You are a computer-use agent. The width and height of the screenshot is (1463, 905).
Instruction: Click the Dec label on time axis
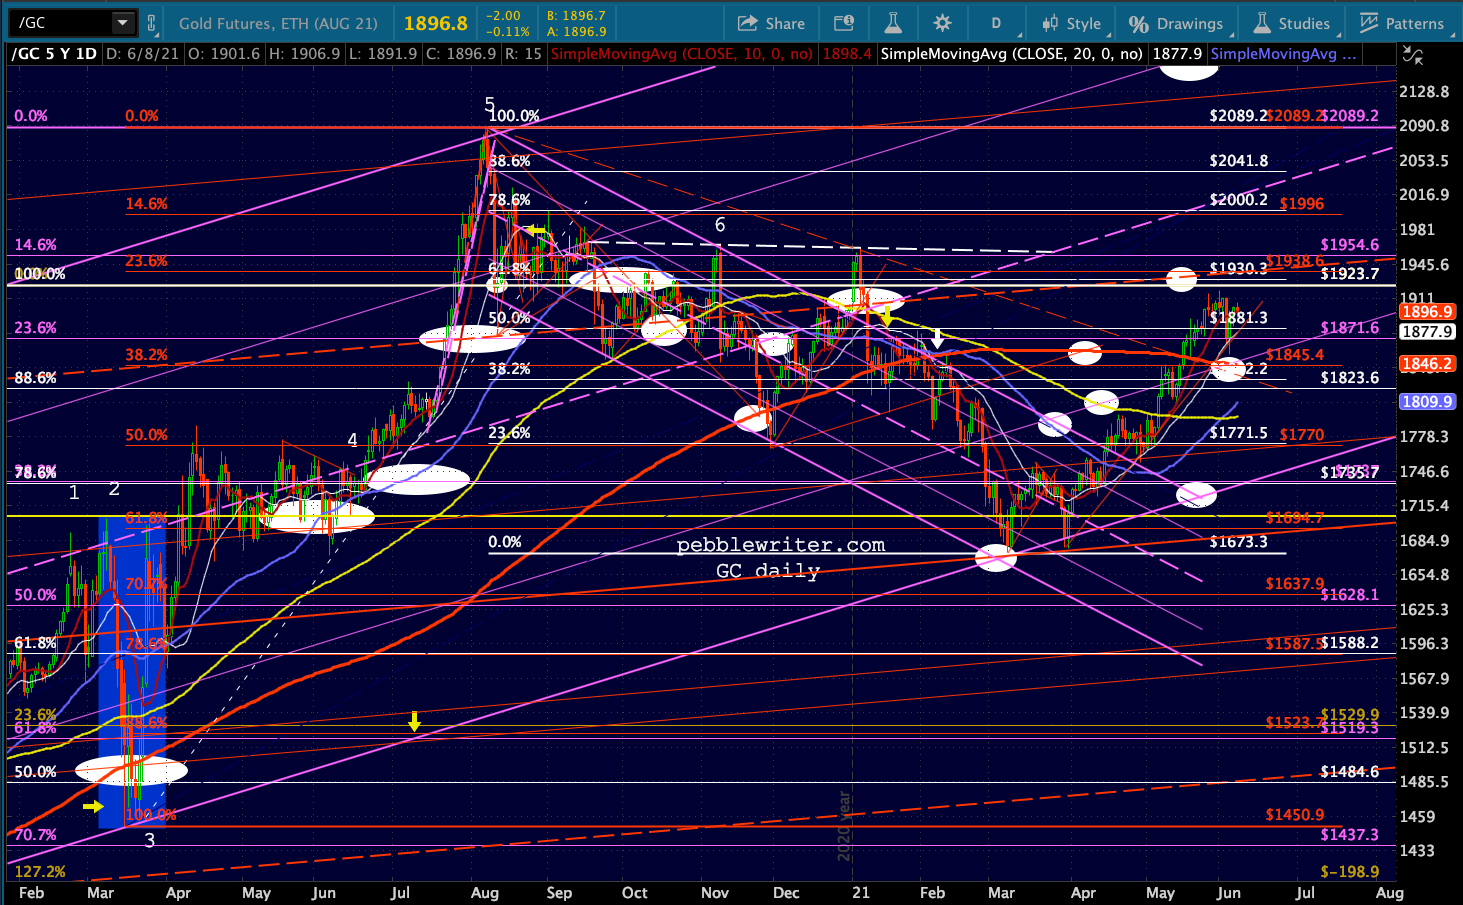point(787,893)
